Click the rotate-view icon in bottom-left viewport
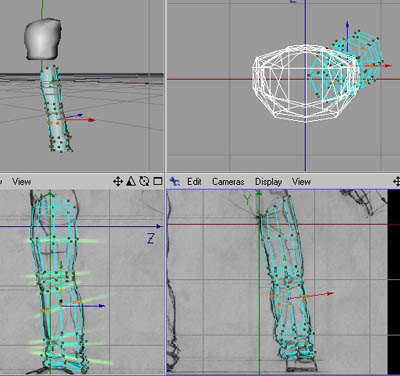Viewport: 400px width, 376px height. (x=144, y=181)
